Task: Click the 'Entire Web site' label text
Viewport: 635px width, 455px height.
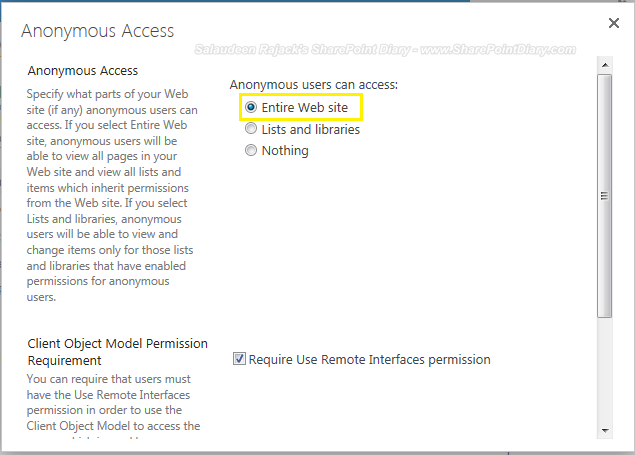Action: pos(305,106)
